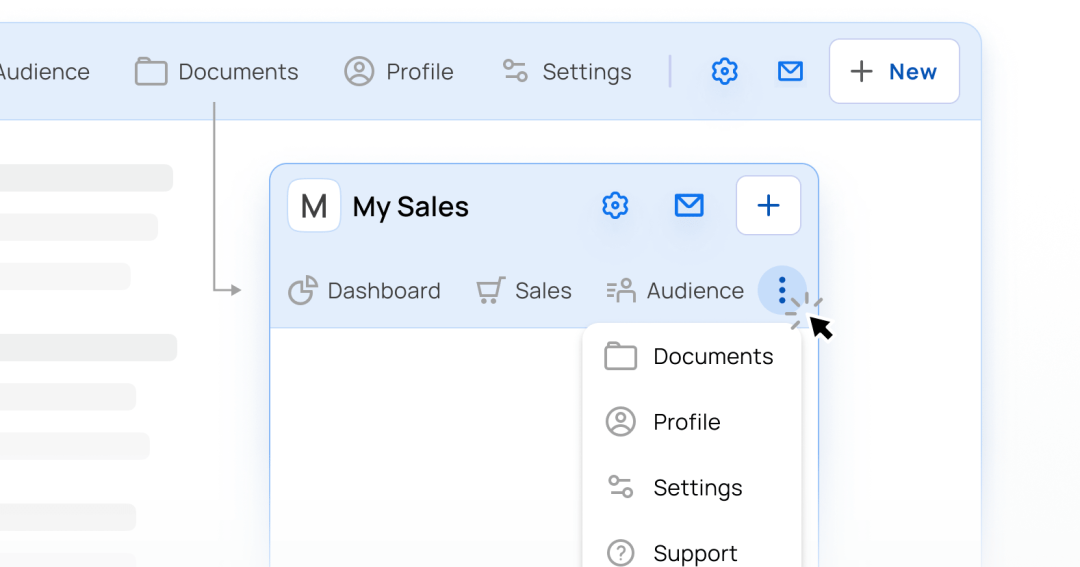Image resolution: width=1080 pixels, height=567 pixels.
Task: Click the M avatar logo tile
Action: (314, 205)
